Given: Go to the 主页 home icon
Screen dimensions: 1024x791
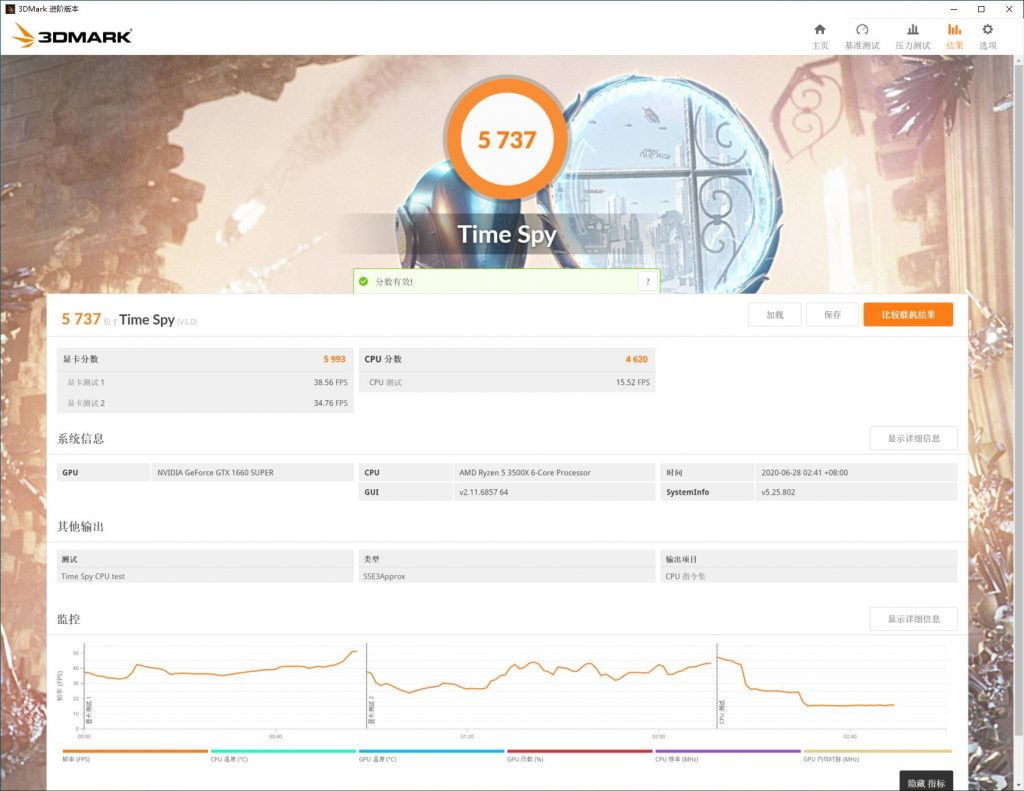Looking at the screenshot, I should (820, 29).
